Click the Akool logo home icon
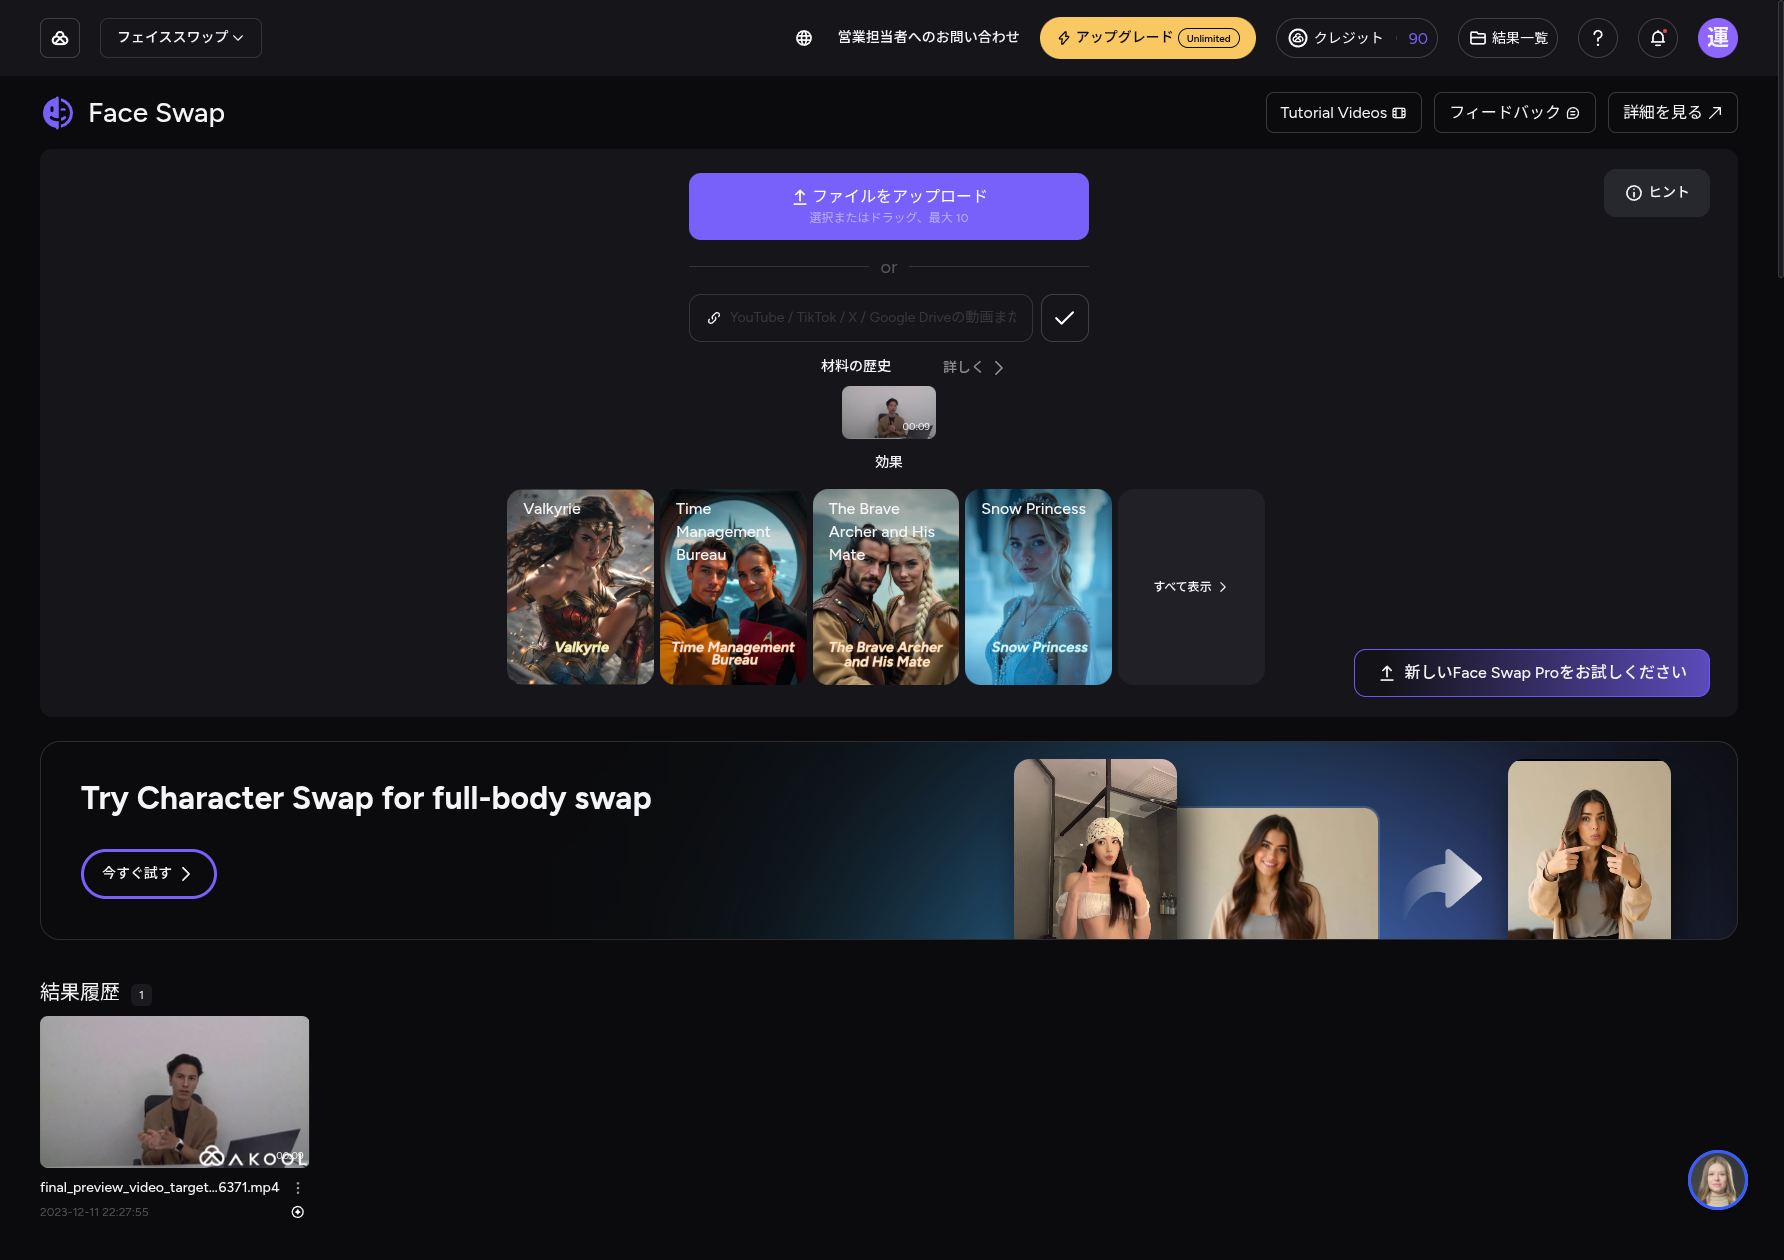This screenshot has height=1260, width=1784. [60, 38]
